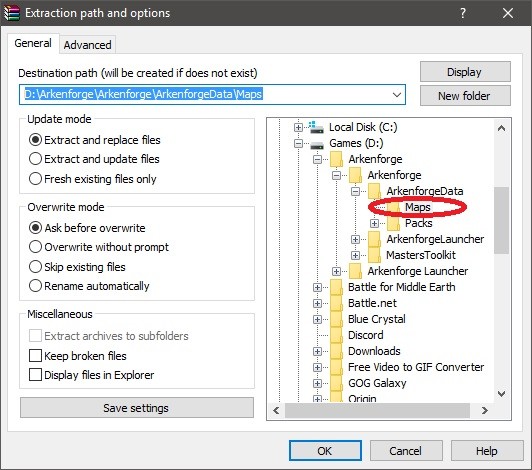This screenshot has height=470, width=532.
Task: Click the Local Disk (C:) drive icon
Action: (317, 127)
